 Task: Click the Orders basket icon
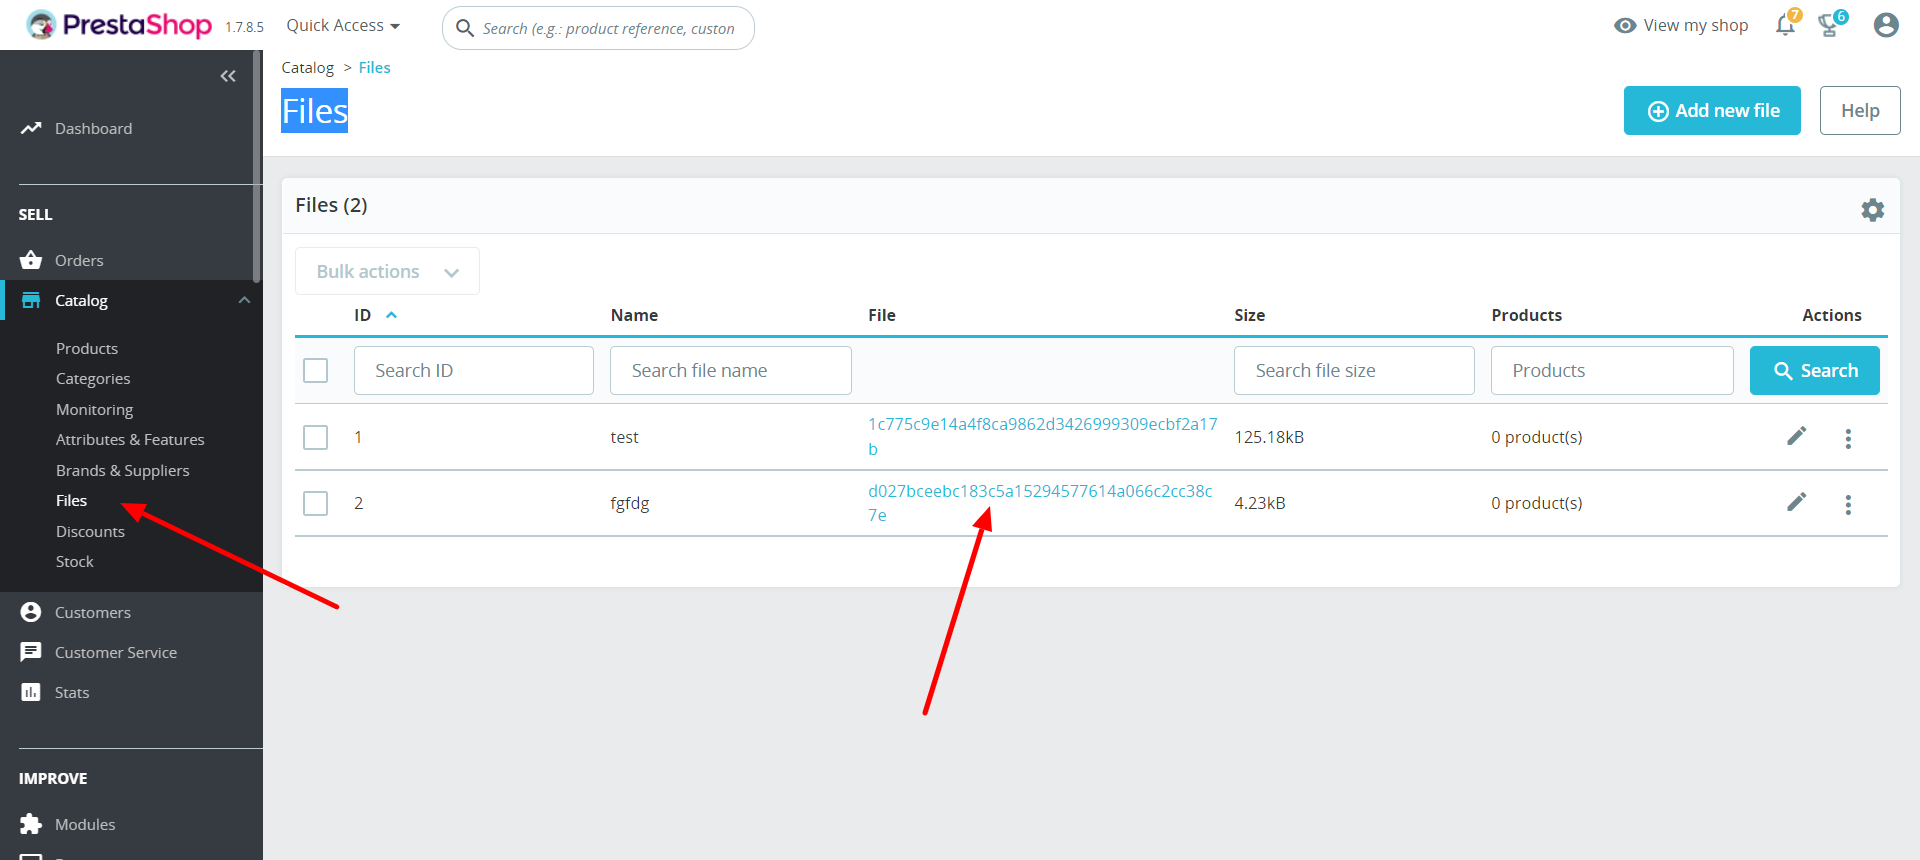point(31,260)
